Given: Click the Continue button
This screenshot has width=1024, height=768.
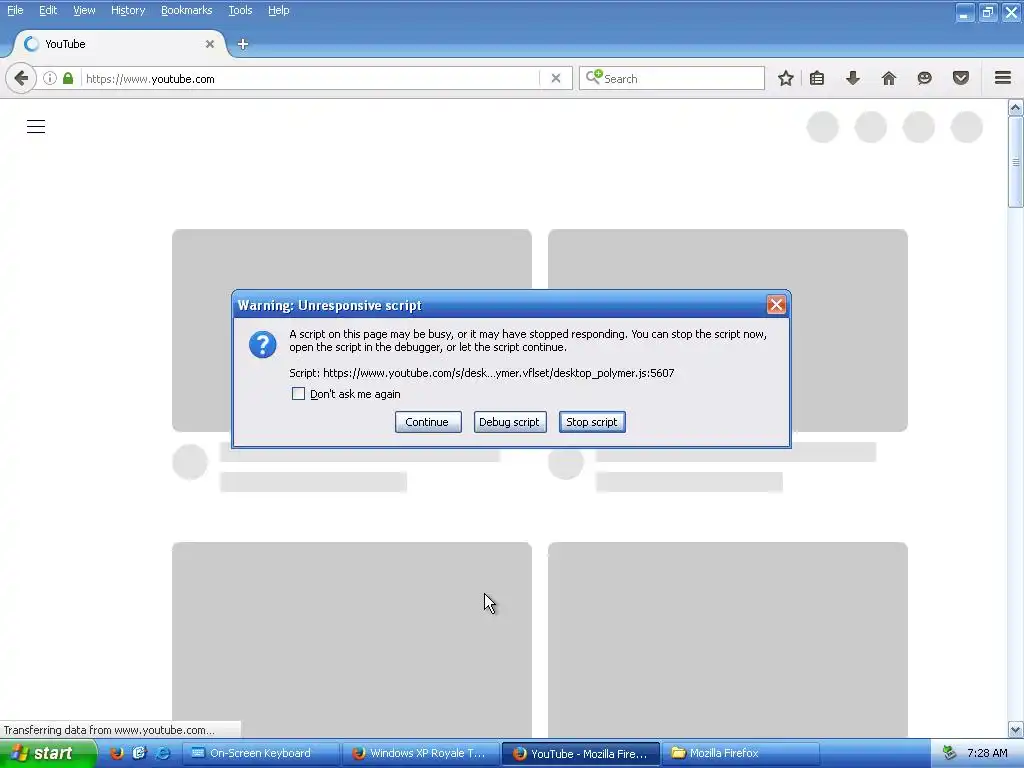Looking at the screenshot, I should 428,422.
